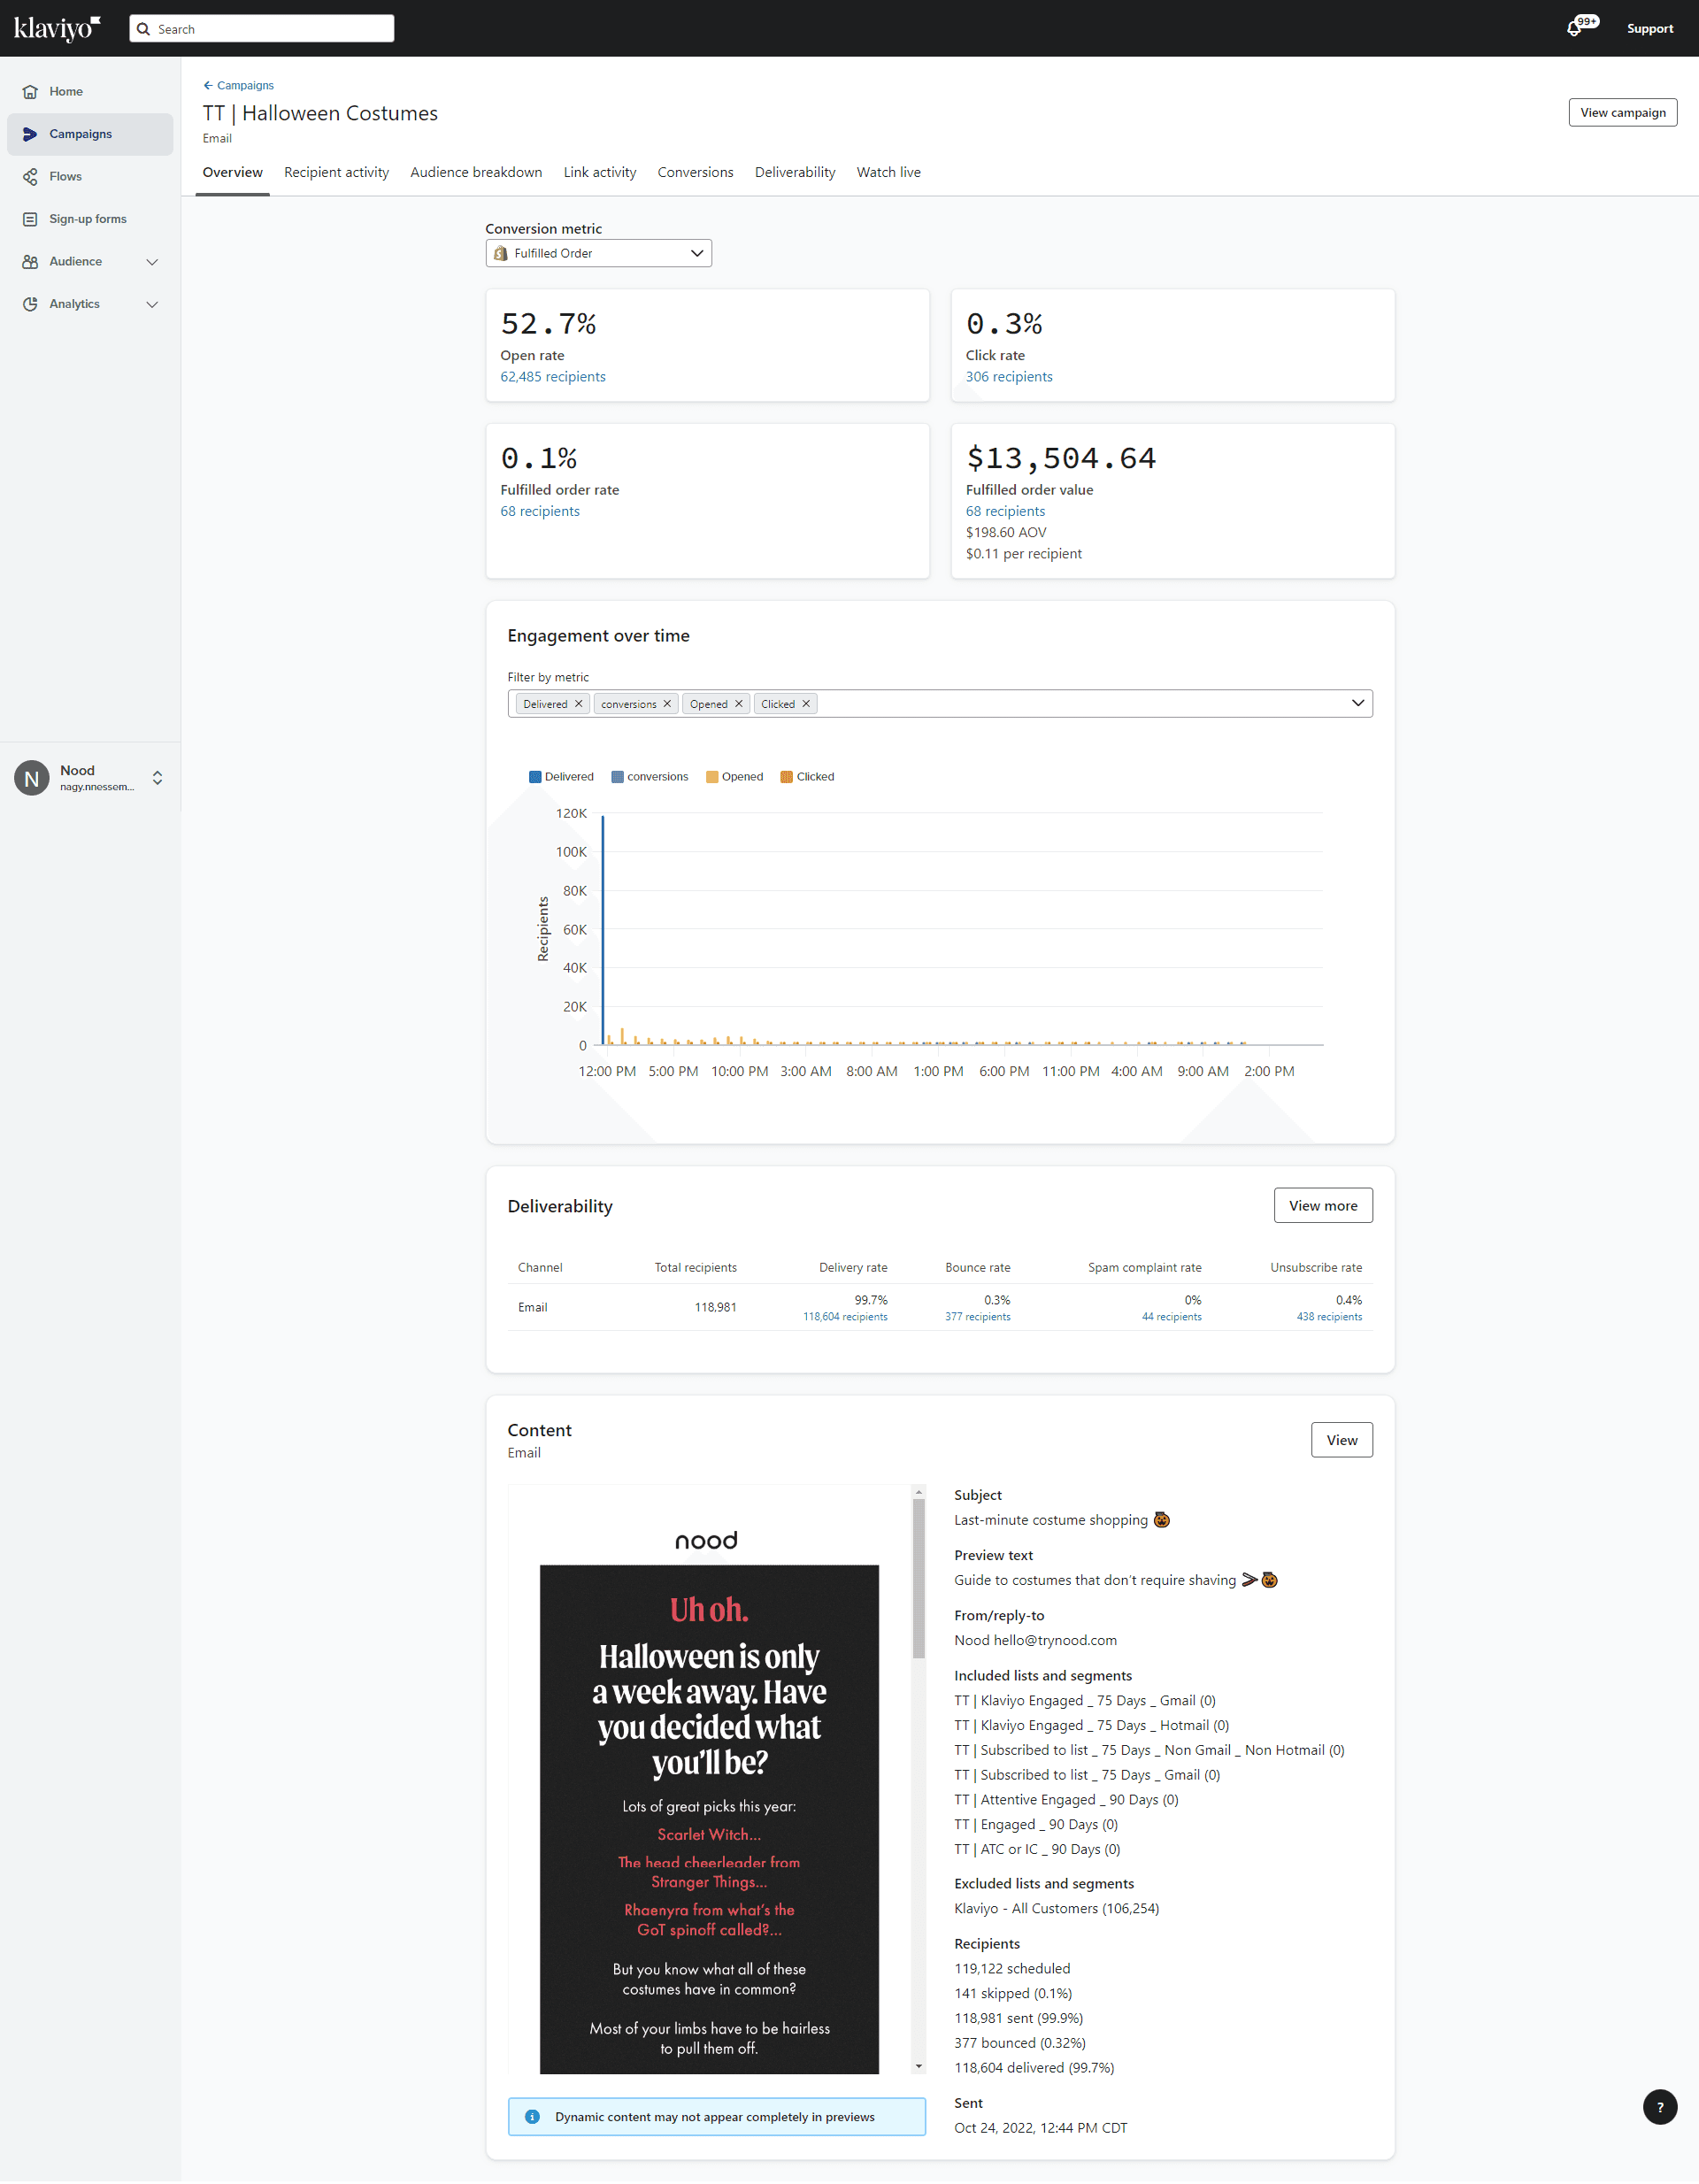1699x2184 pixels.
Task: Click the email preview scroll down arrow
Action: (x=918, y=2066)
